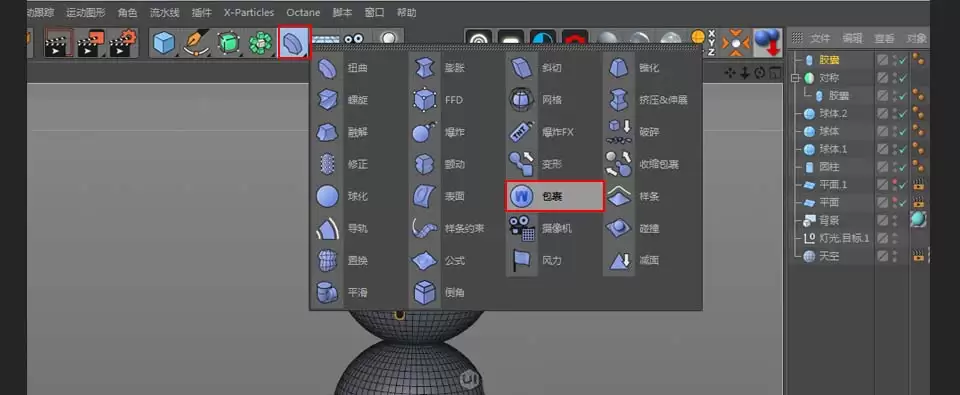
Task: Pick the 收缩包裹 (Shrink Wrap) deformer
Action: pyautogui.click(x=643, y=164)
